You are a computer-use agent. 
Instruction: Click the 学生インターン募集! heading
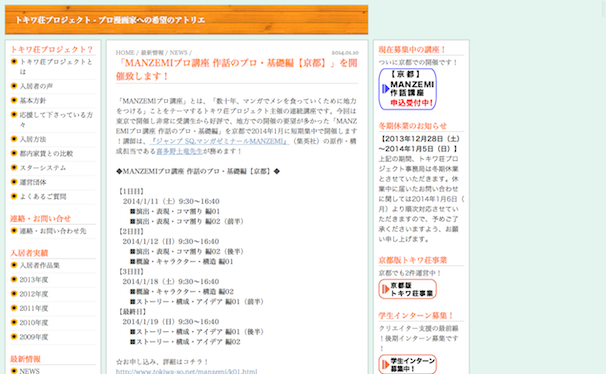tap(416, 315)
